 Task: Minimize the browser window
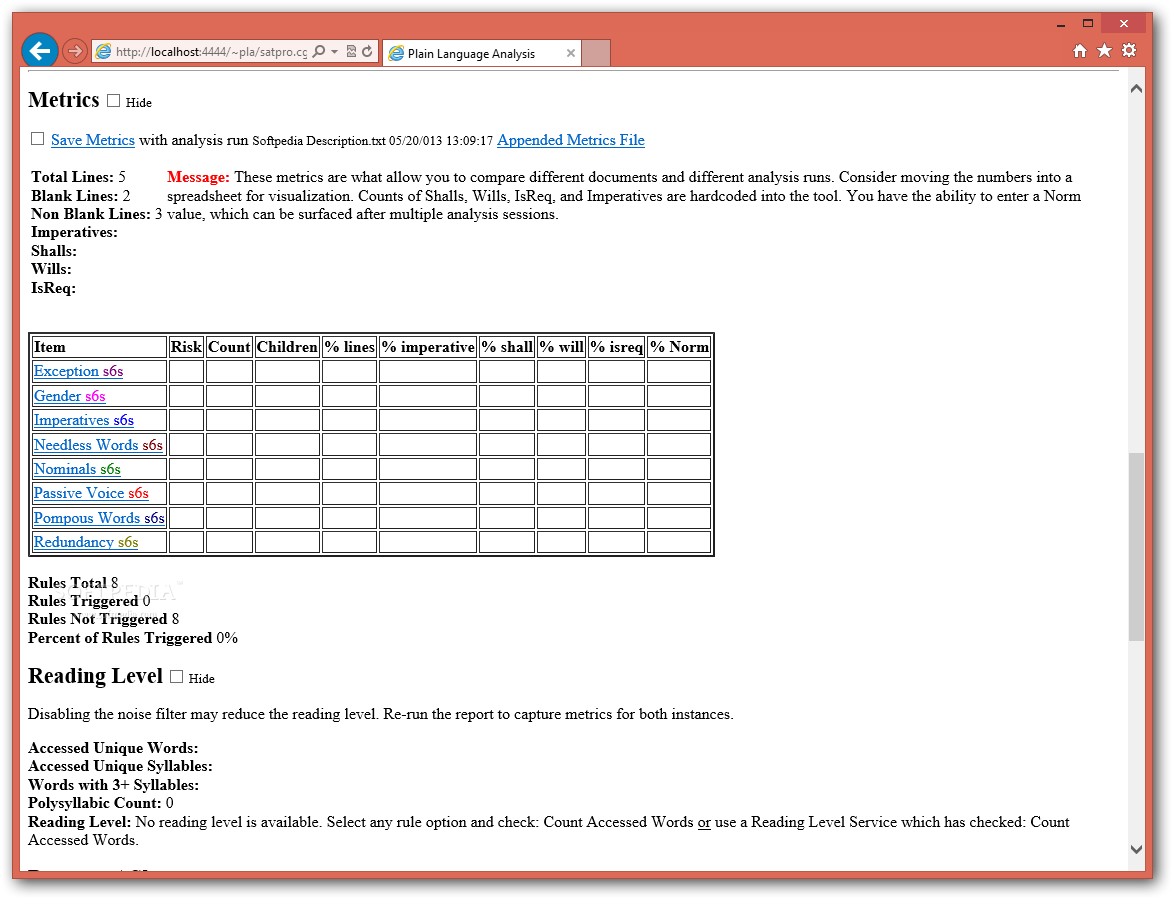pyautogui.click(x=1061, y=25)
